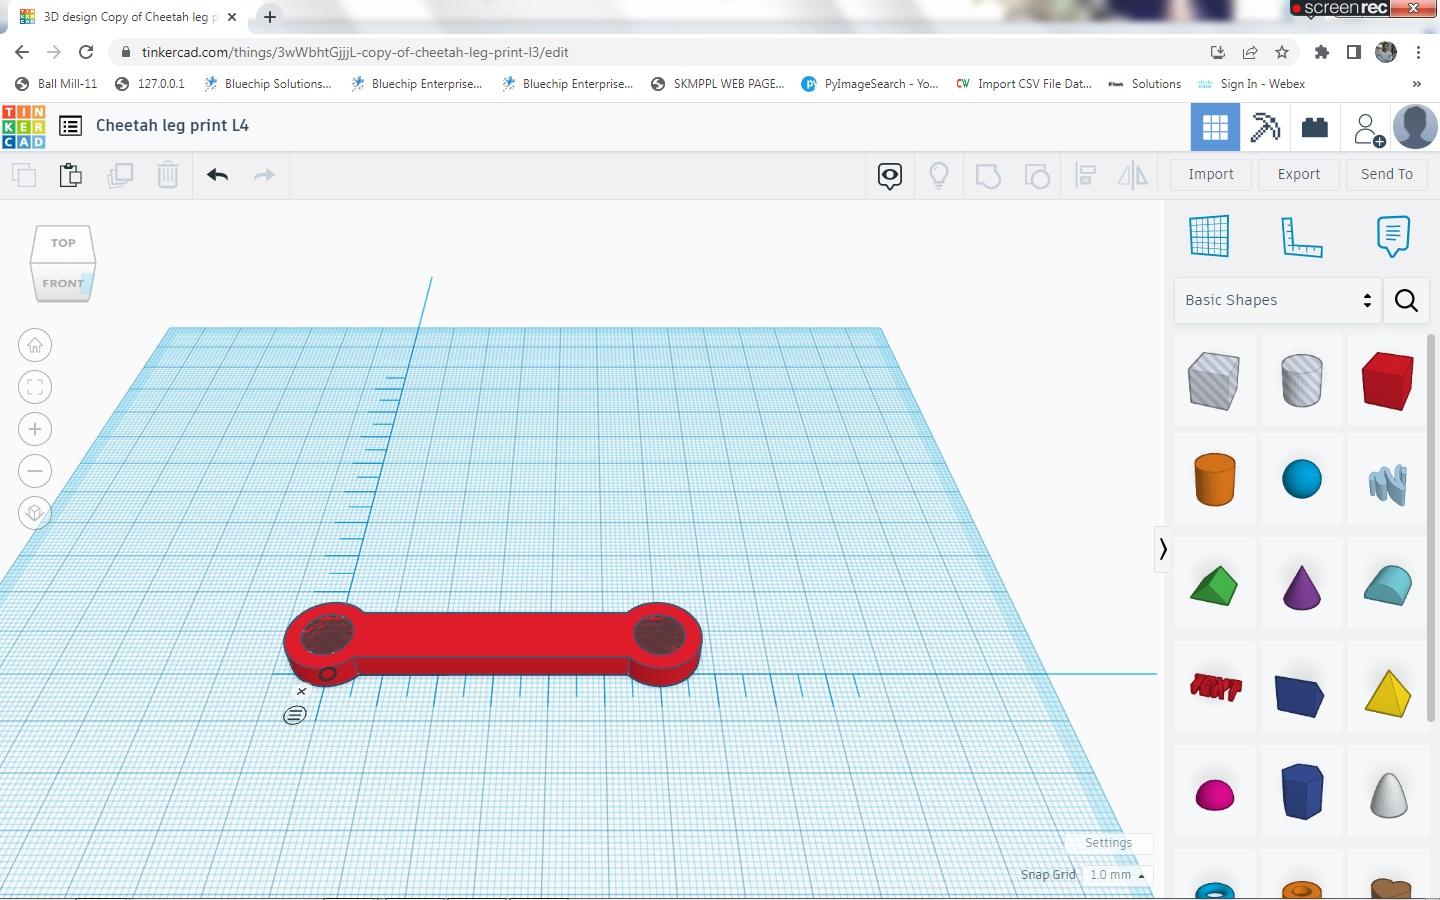Screen dimensions: 1440x900
Task: Select the striped Cylinder hole shape
Action: (1301, 380)
